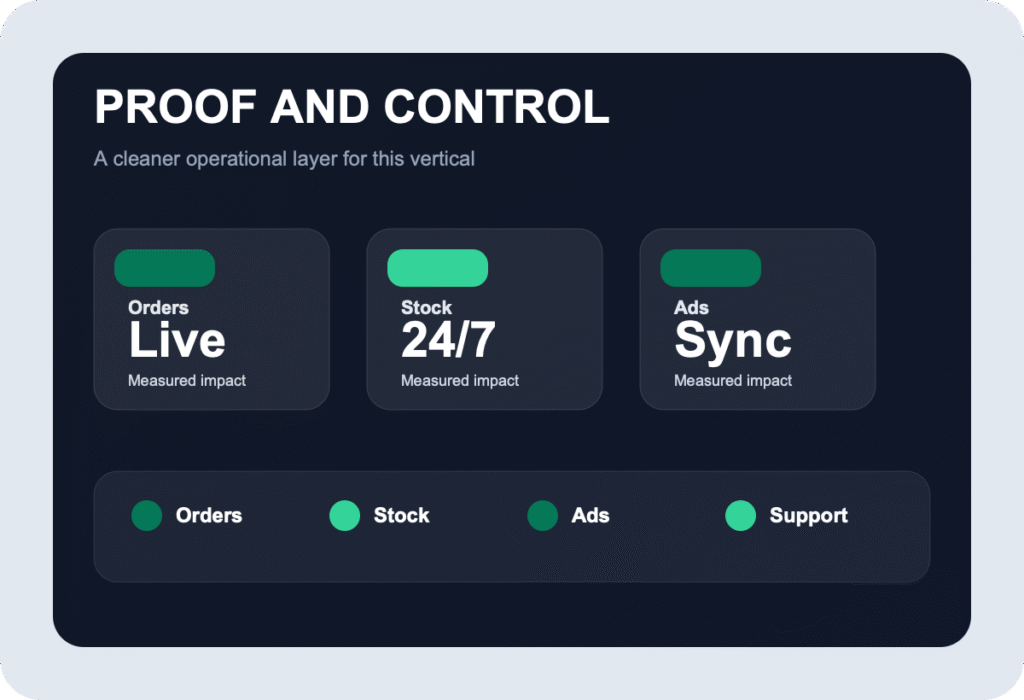Click the dark green dot beside Ads
The height and width of the screenshot is (700, 1024).
tap(543, 516)
